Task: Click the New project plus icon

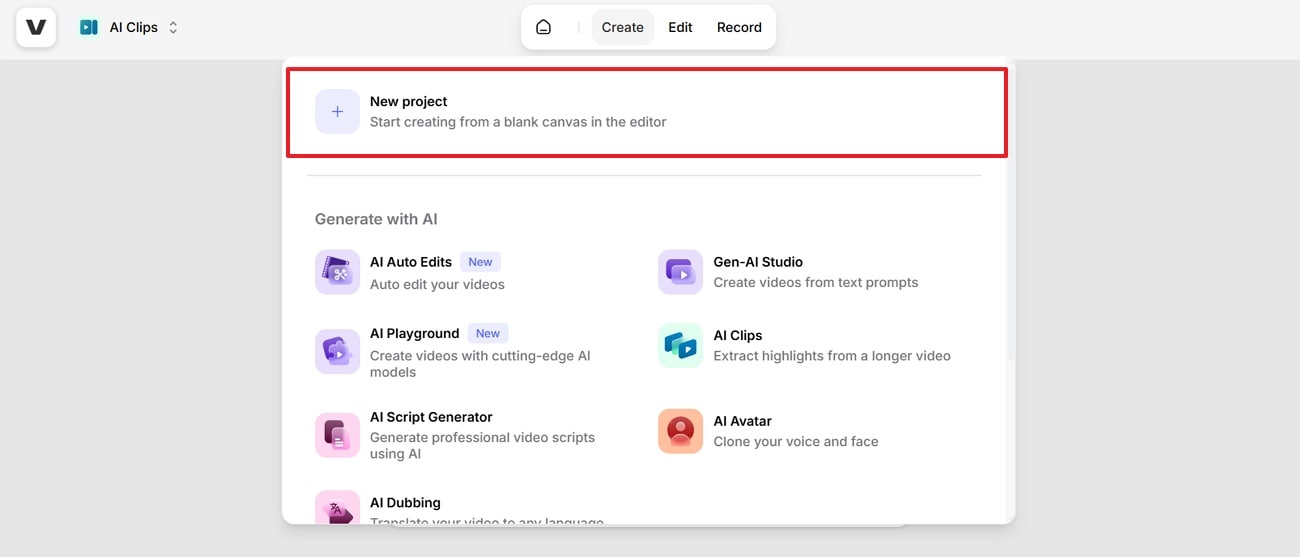Action: click(337, 112)
